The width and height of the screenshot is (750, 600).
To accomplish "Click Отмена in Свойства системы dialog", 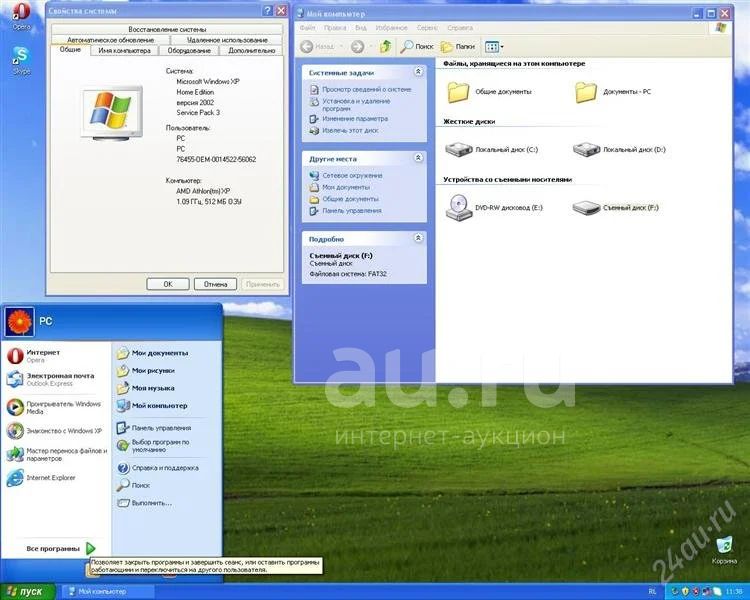I will (x=215, y=284).
